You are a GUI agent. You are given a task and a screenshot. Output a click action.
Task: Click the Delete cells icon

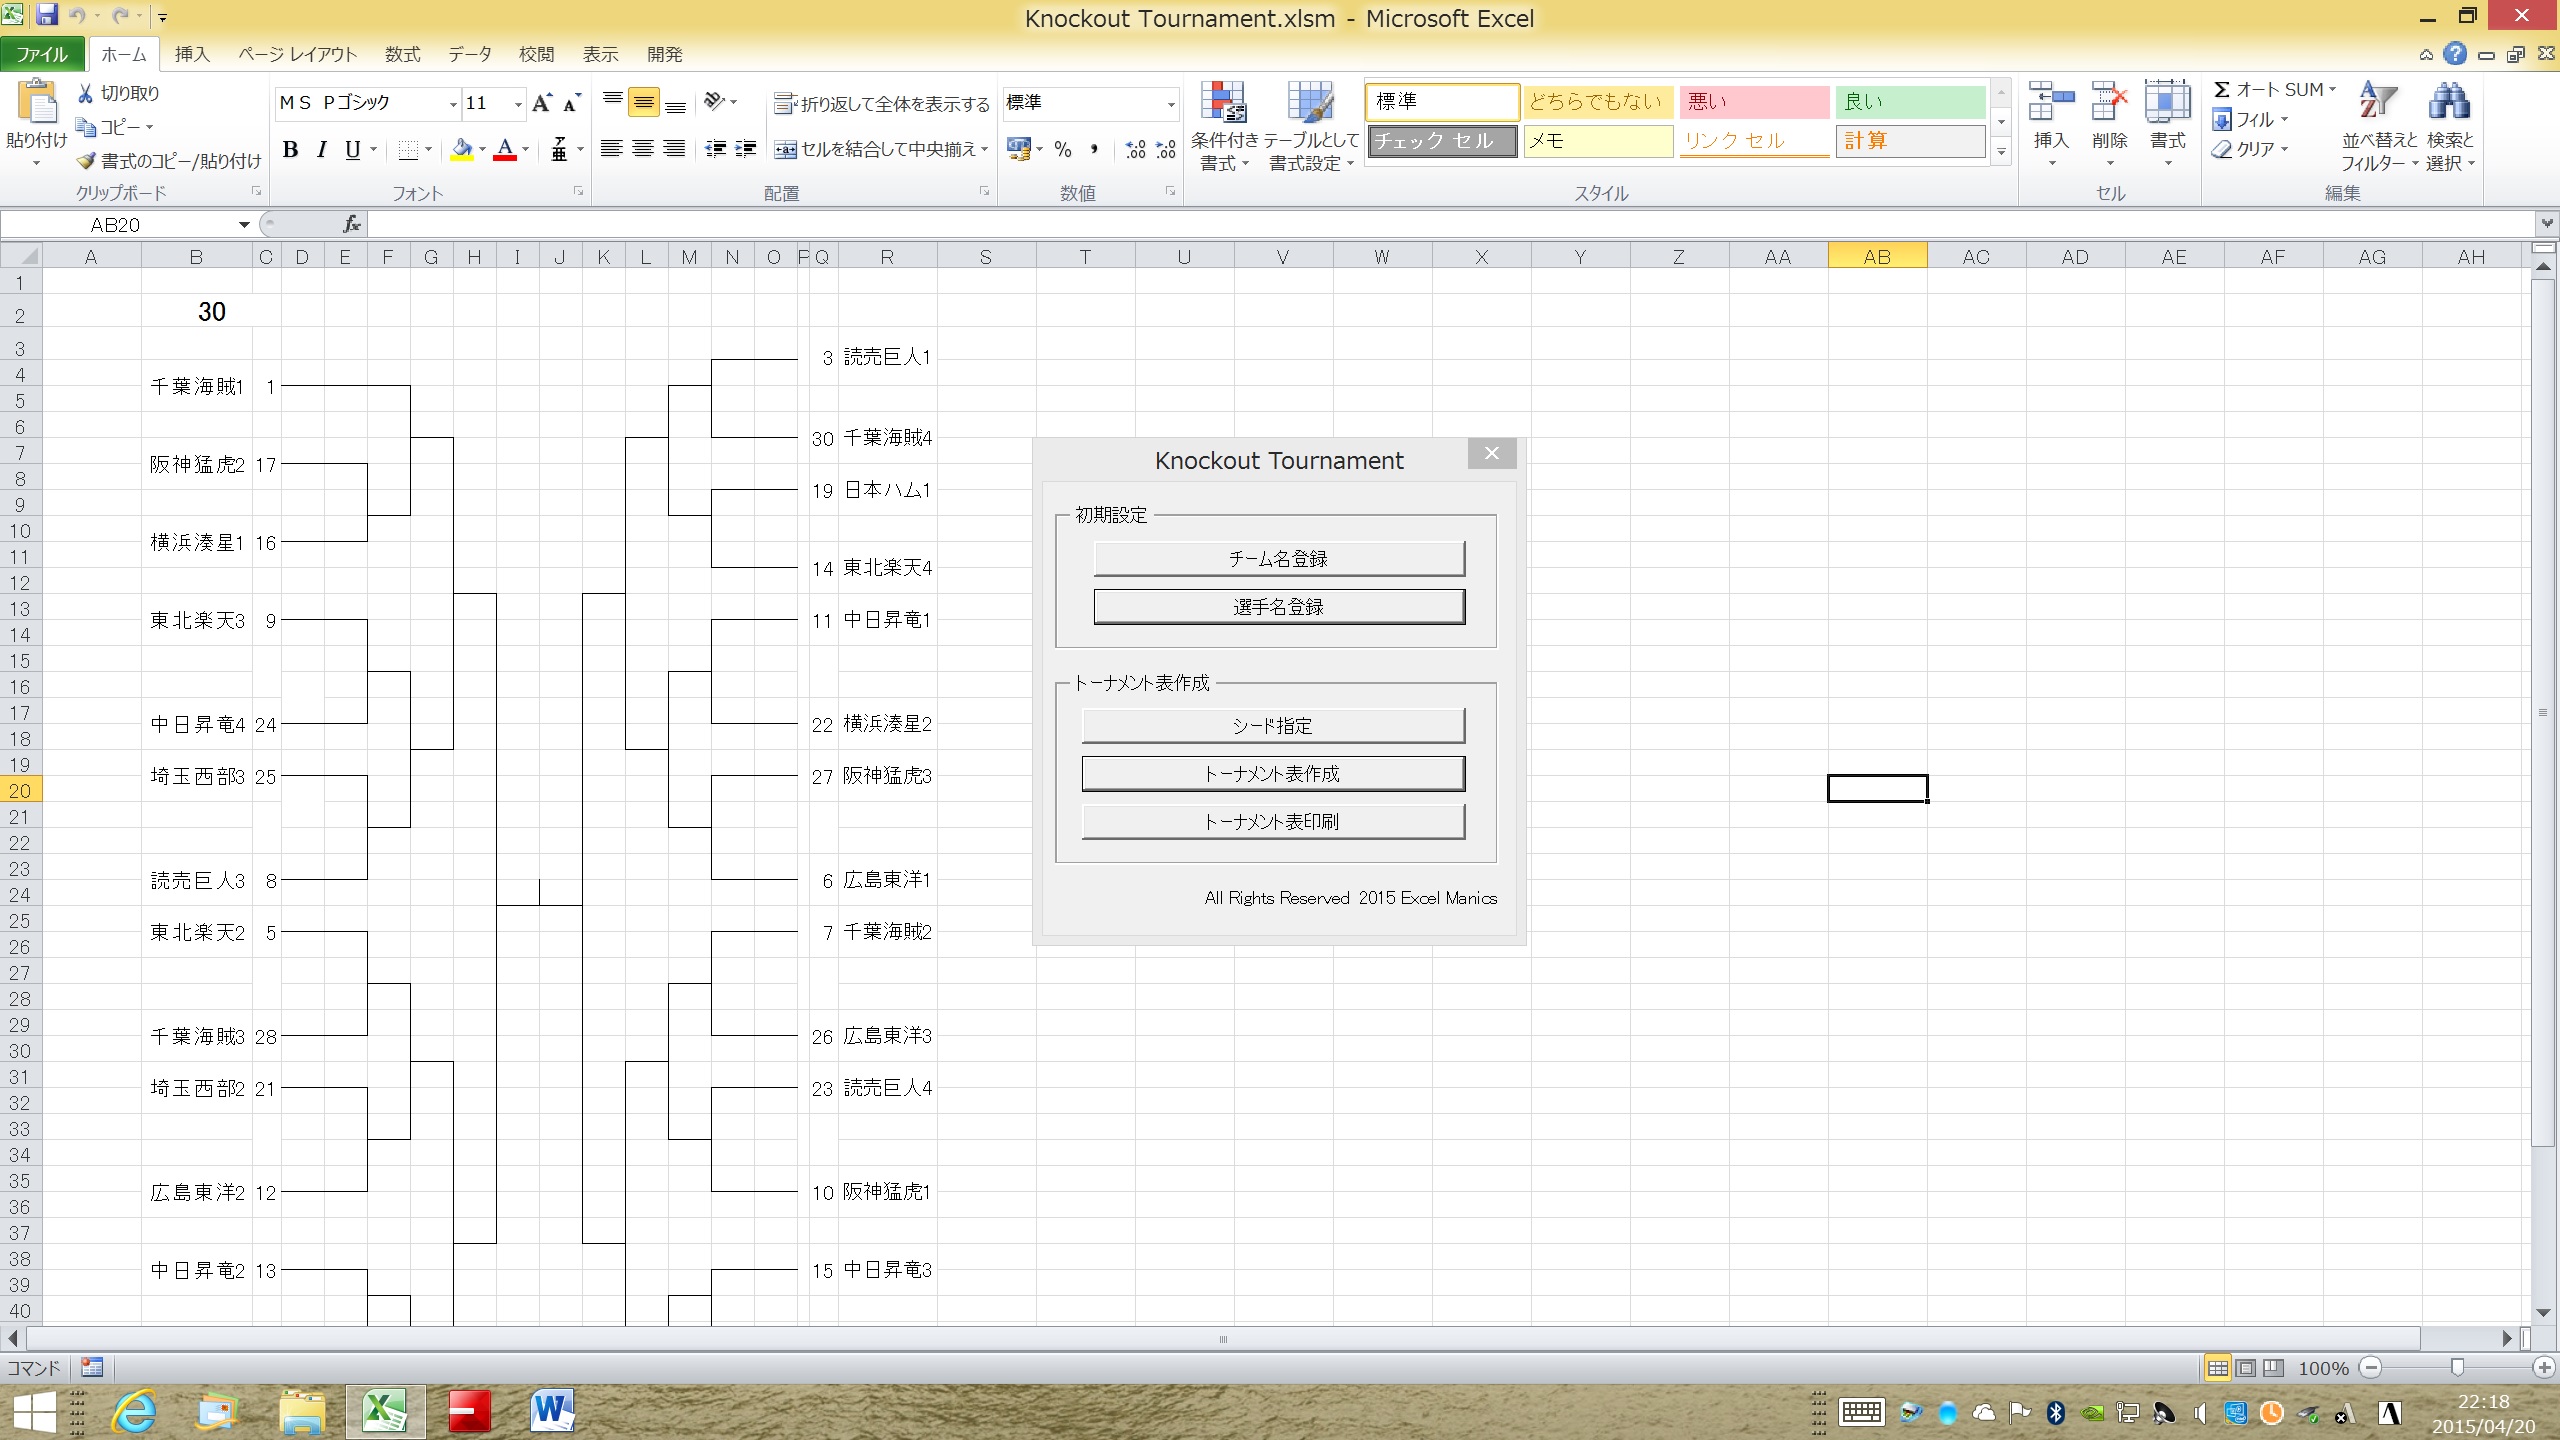click(2109, 103)
